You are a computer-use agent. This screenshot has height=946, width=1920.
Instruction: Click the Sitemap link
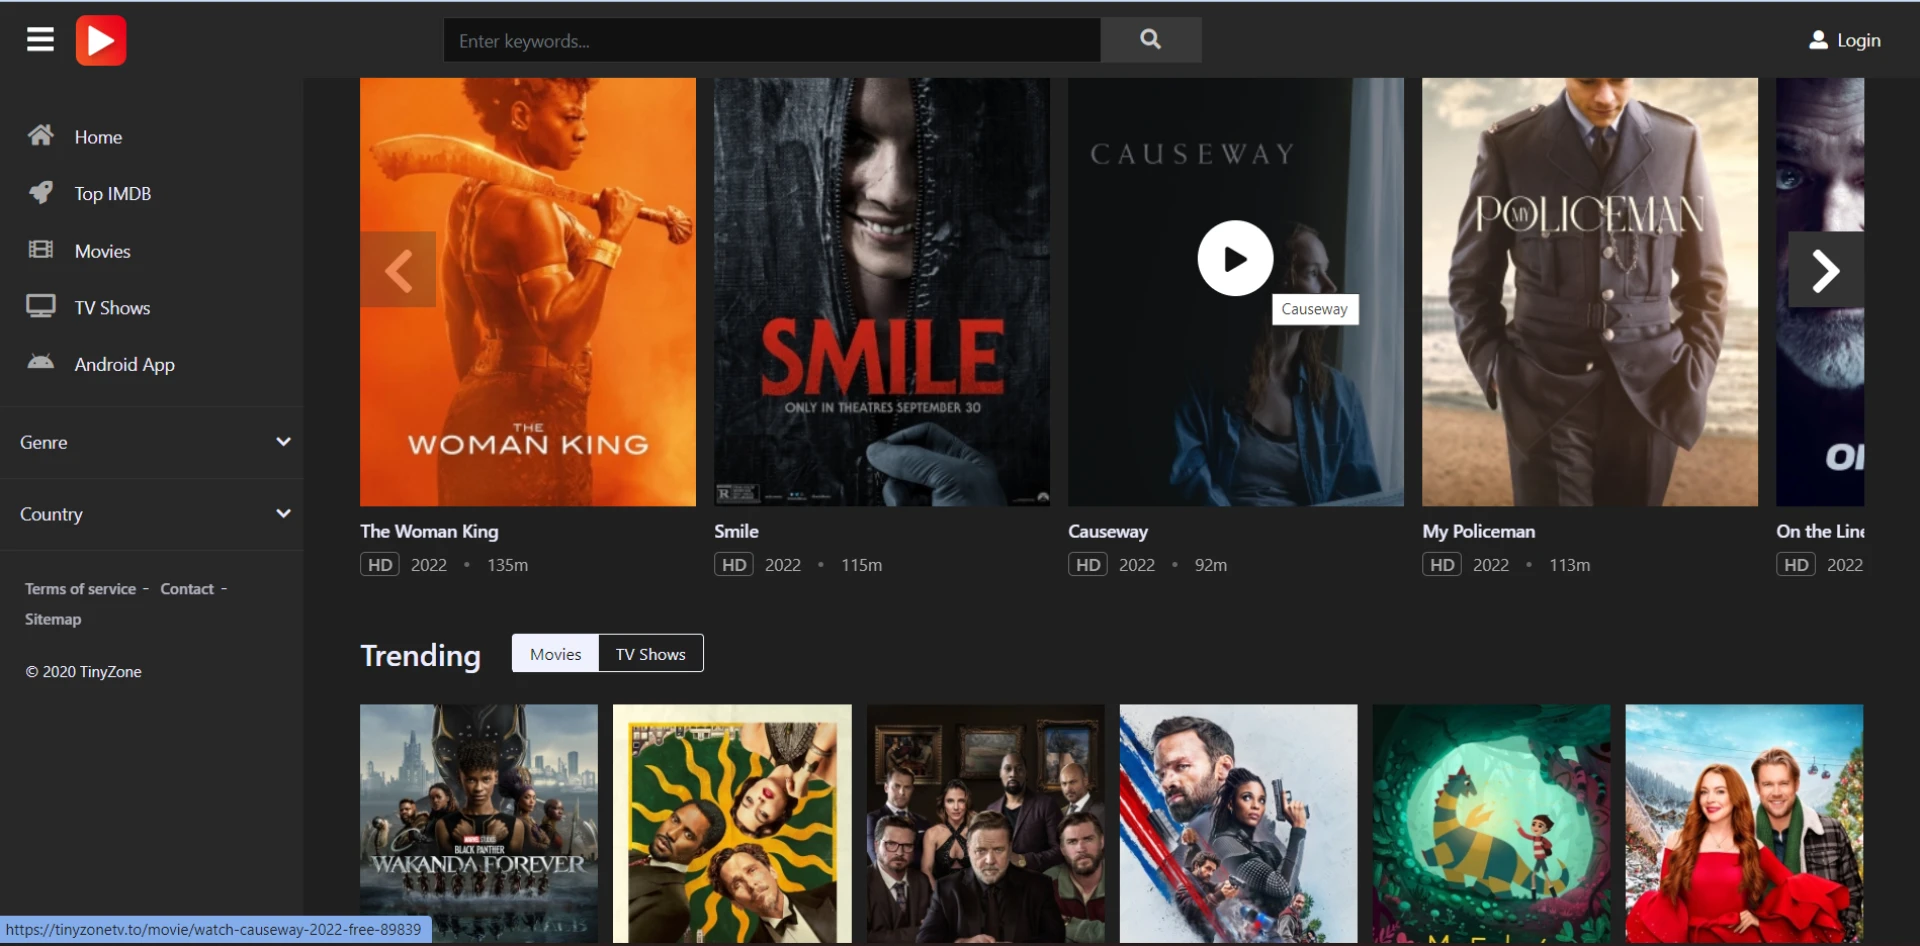pos(53,620)
